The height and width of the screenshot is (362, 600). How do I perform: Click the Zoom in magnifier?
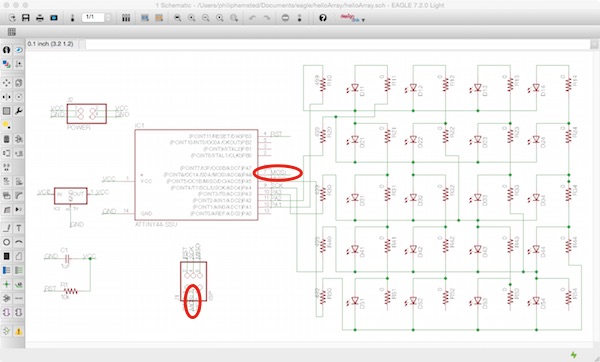tap(191, 18)
